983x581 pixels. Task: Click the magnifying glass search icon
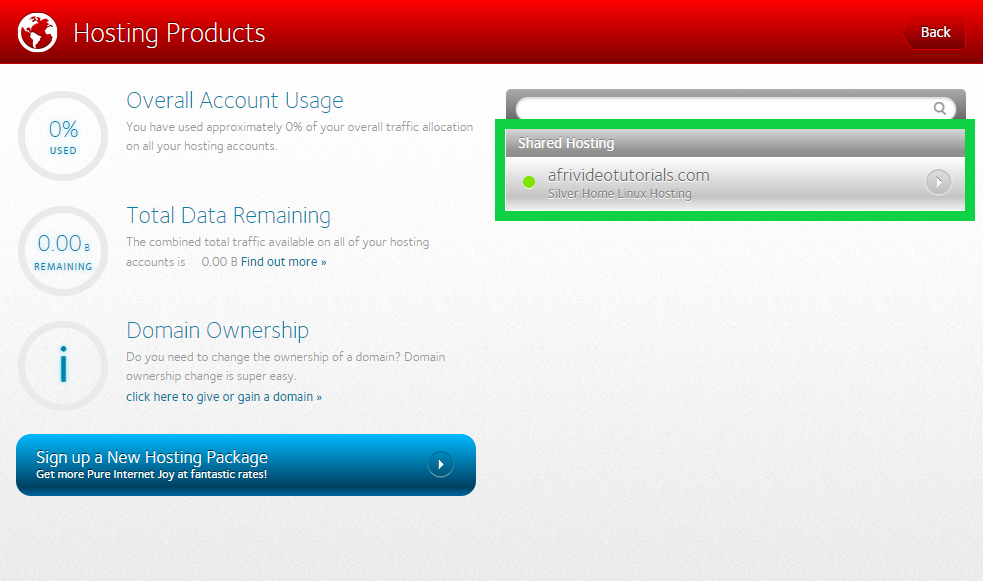point(940,108)
